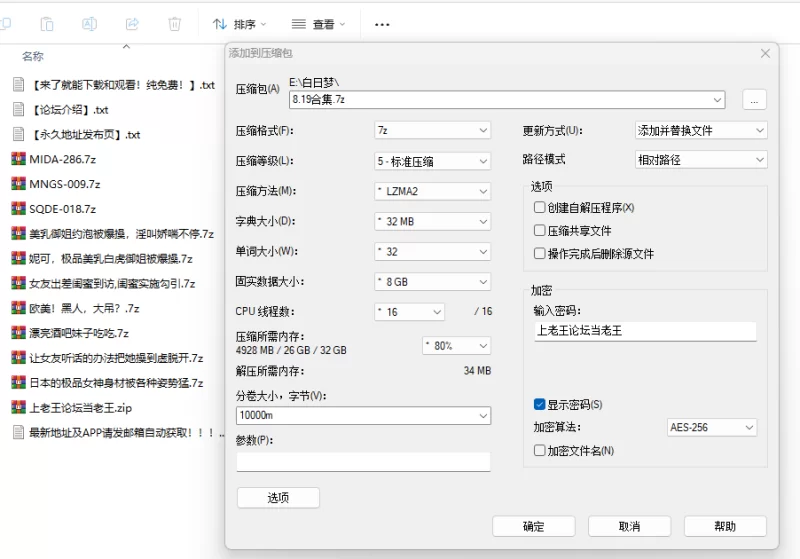Click the file name 【永久地址发布页】.txt

(85, 135)
